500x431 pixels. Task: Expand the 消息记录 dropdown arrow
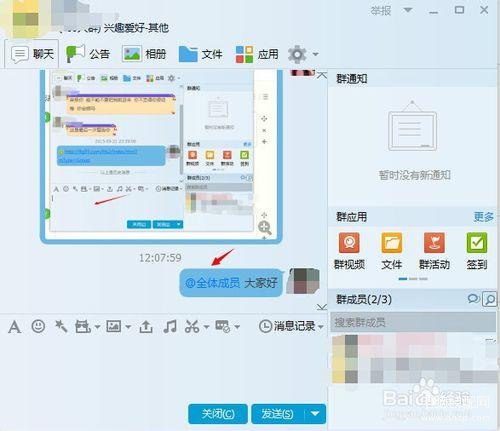coord(321,327)
